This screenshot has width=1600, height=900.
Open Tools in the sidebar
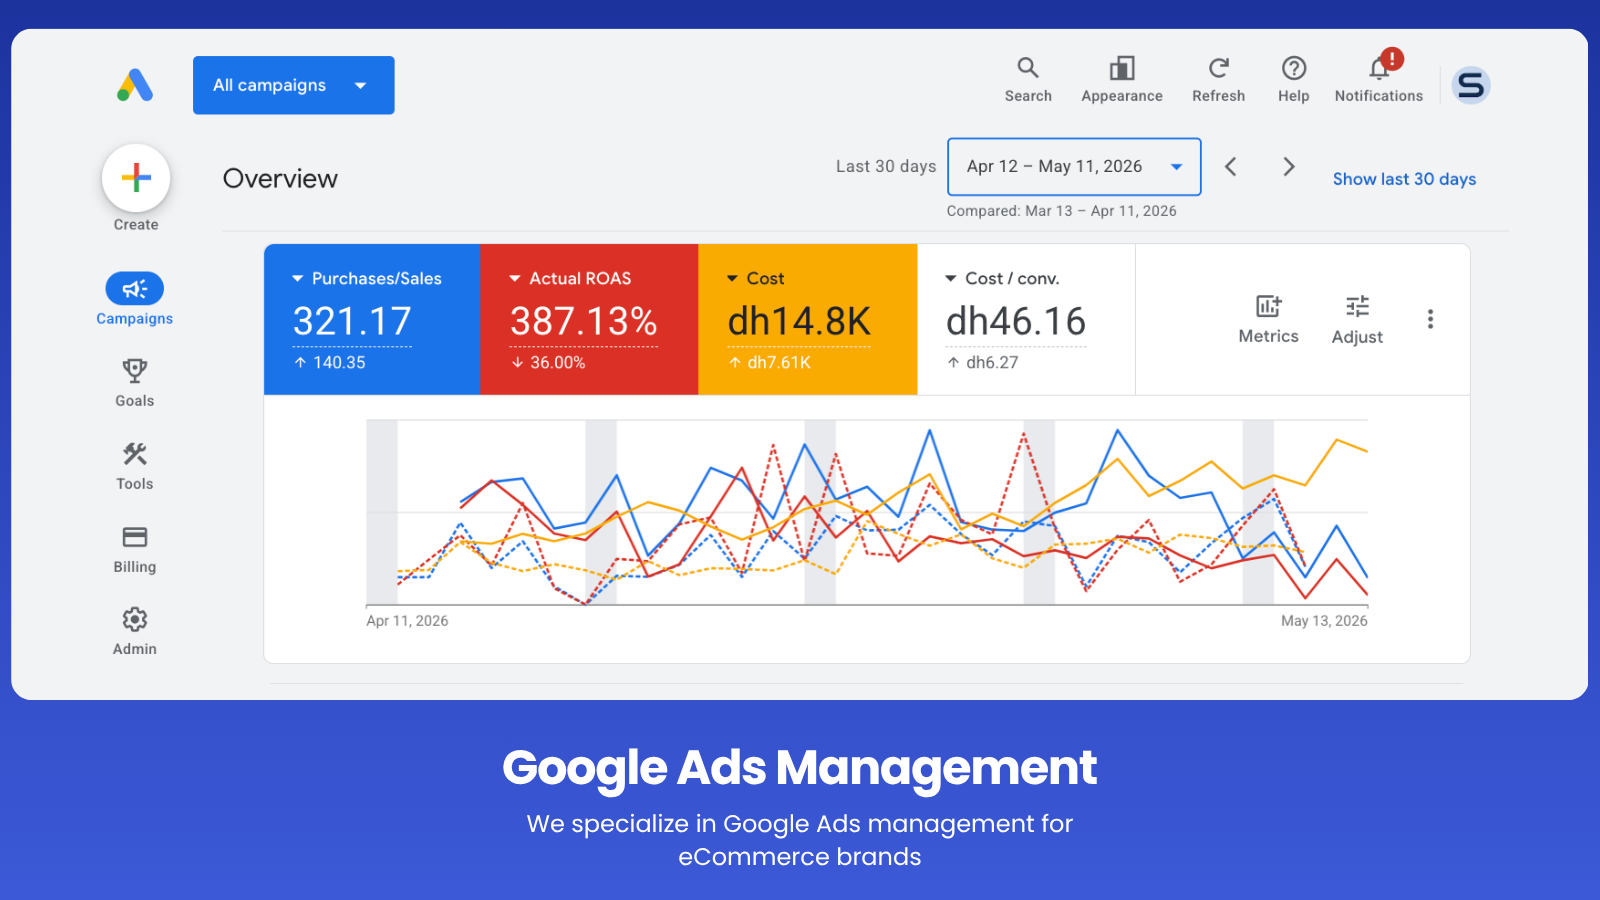pos(135,466)
